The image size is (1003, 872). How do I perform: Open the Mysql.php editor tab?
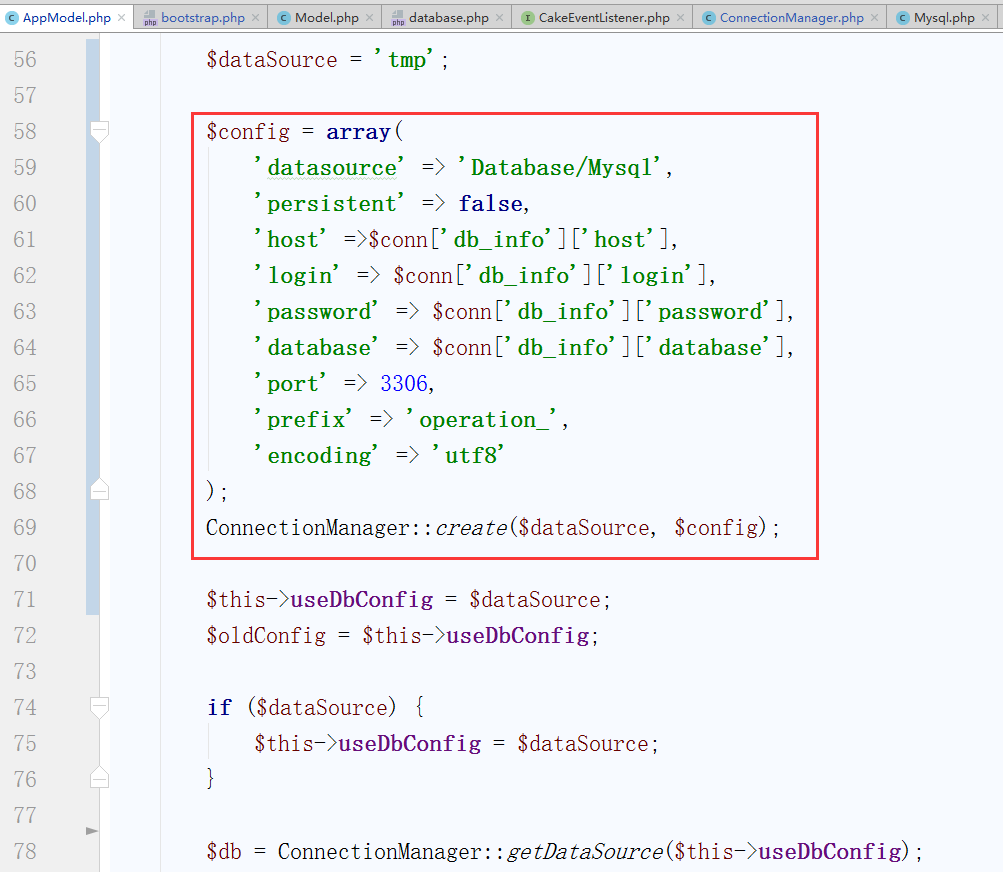click(x=943, y=18)
